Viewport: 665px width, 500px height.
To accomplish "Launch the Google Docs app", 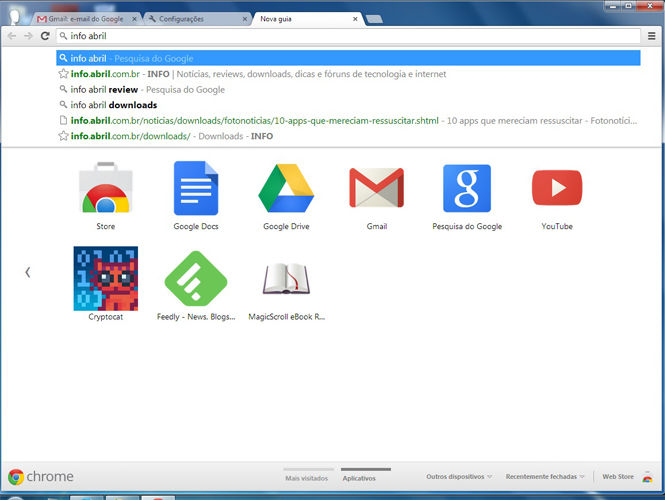I will click(x=195, y=190).
